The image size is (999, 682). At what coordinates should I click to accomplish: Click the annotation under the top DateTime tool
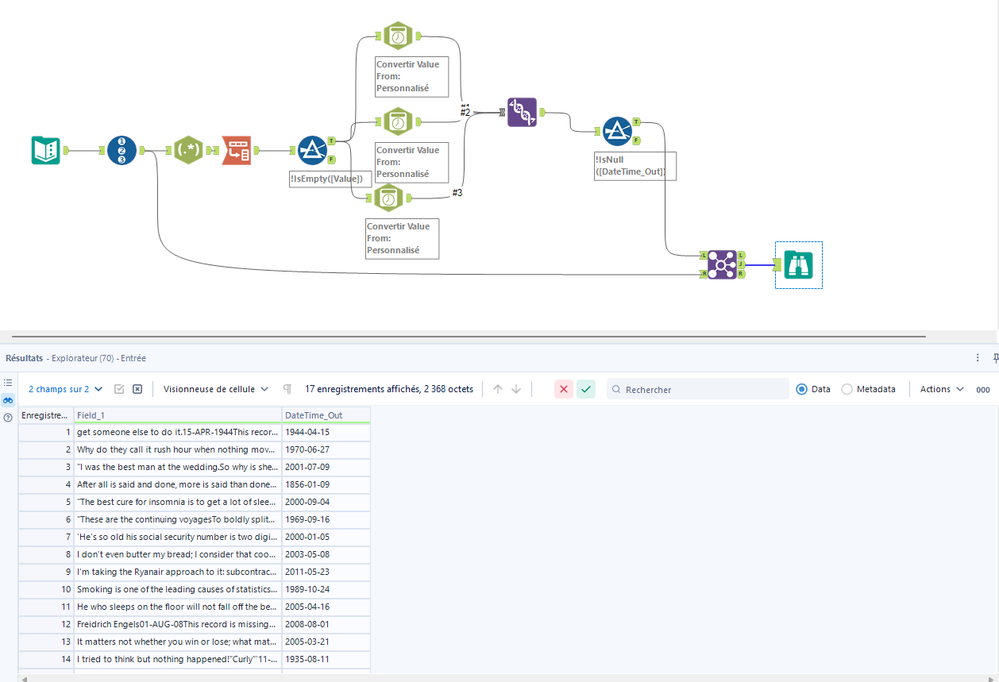pyautogui.click(x=412, y=76)
